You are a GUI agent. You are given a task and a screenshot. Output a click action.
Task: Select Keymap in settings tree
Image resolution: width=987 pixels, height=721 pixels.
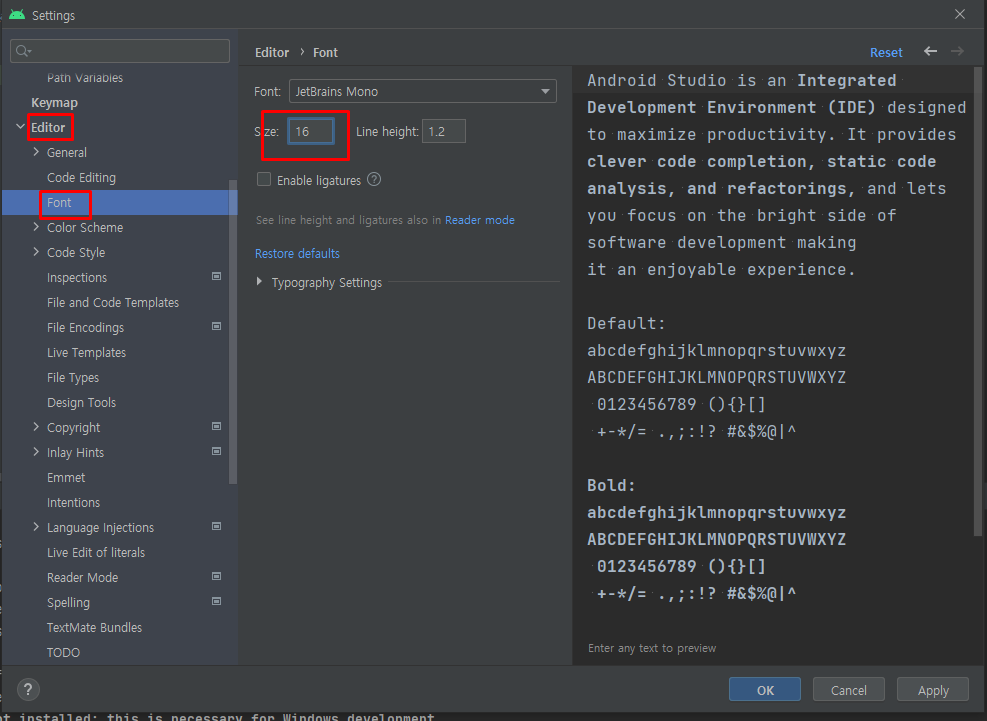coord(55,103)
